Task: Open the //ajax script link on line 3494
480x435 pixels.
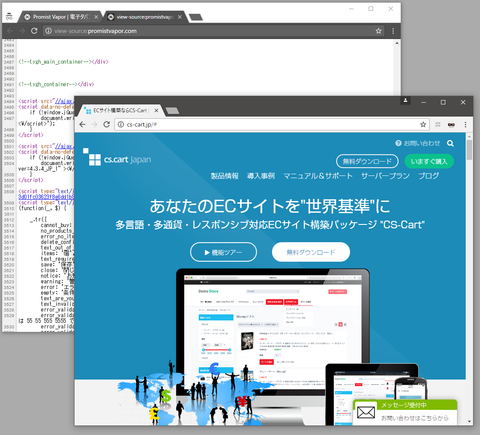Action: (64, 101)
